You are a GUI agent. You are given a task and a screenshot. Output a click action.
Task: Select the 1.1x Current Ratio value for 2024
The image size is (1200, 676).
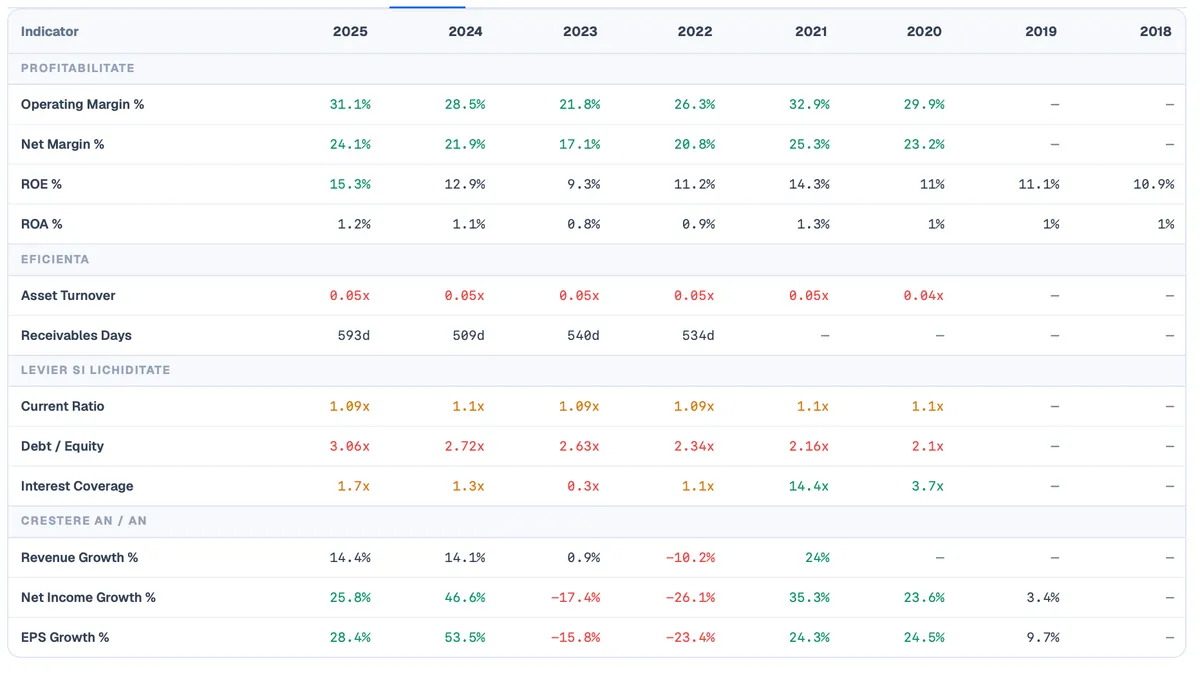[x=468, y=406]
